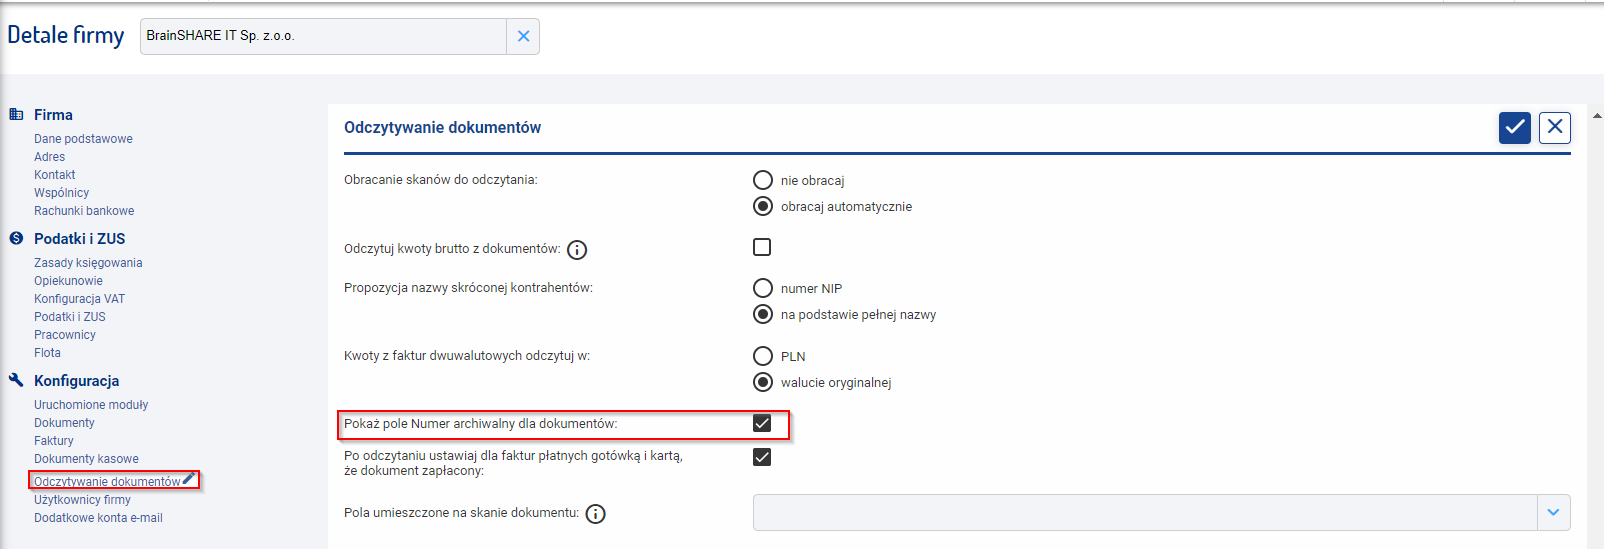
Task: Select PLN for dual-currency invoices
Action: tap(763, 356)
